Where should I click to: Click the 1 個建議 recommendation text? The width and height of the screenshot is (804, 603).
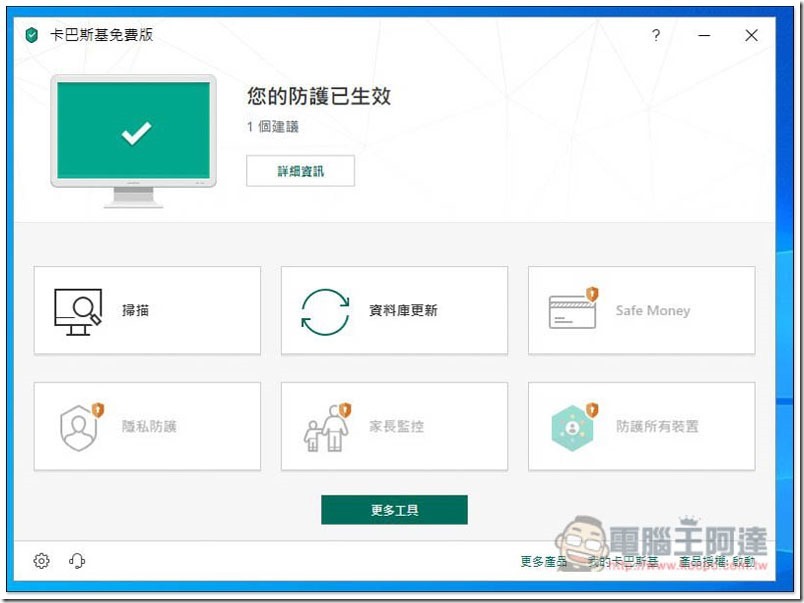click(273, 127)
